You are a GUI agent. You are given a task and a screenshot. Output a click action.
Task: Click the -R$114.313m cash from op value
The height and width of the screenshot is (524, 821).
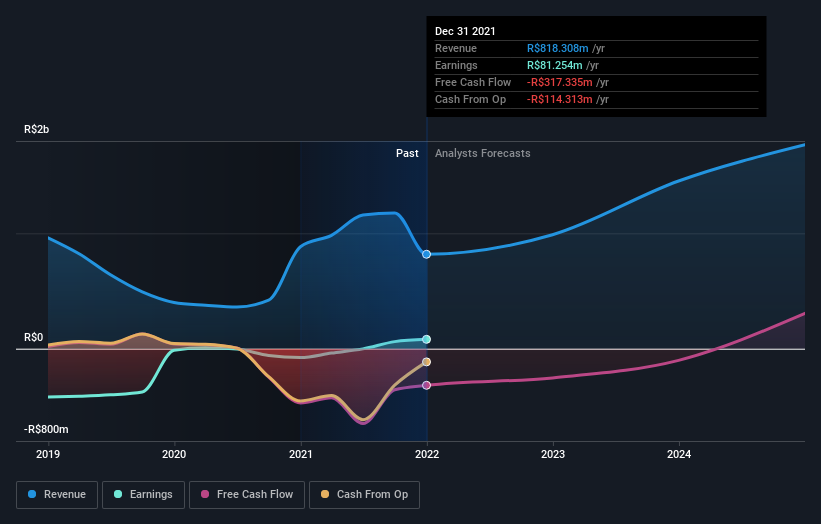click(560, 99)
